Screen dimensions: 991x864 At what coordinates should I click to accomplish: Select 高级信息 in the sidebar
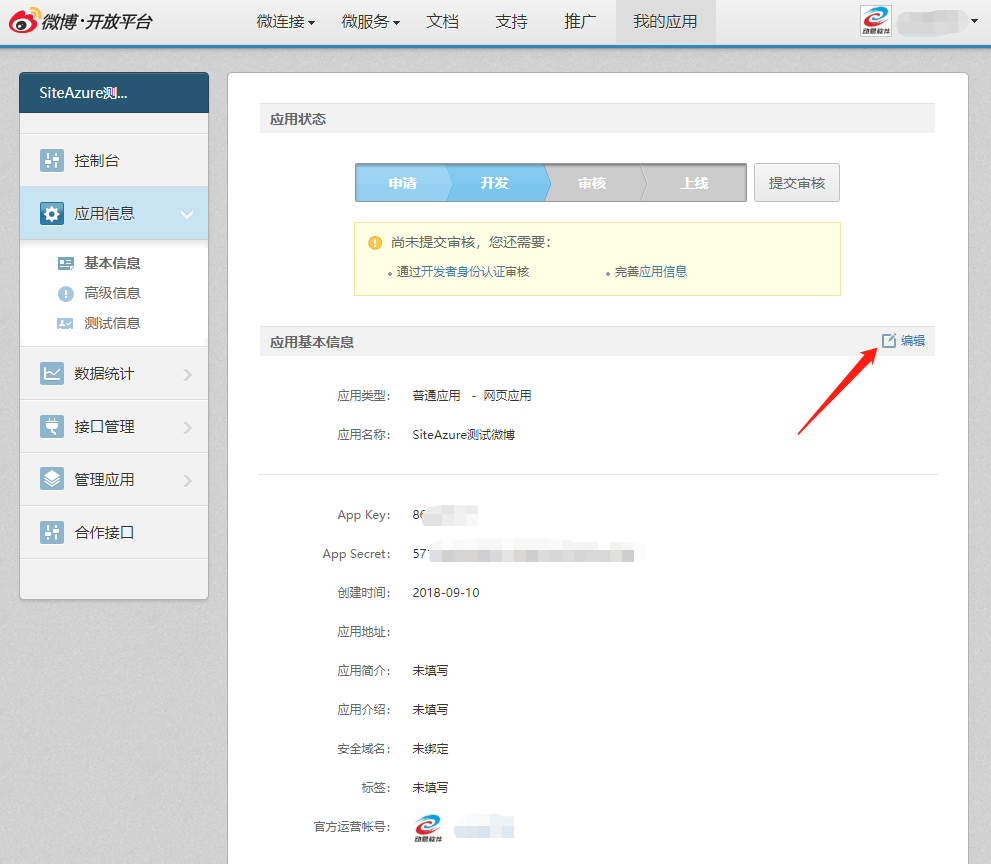pyautogui.click(x=112, y=293)
